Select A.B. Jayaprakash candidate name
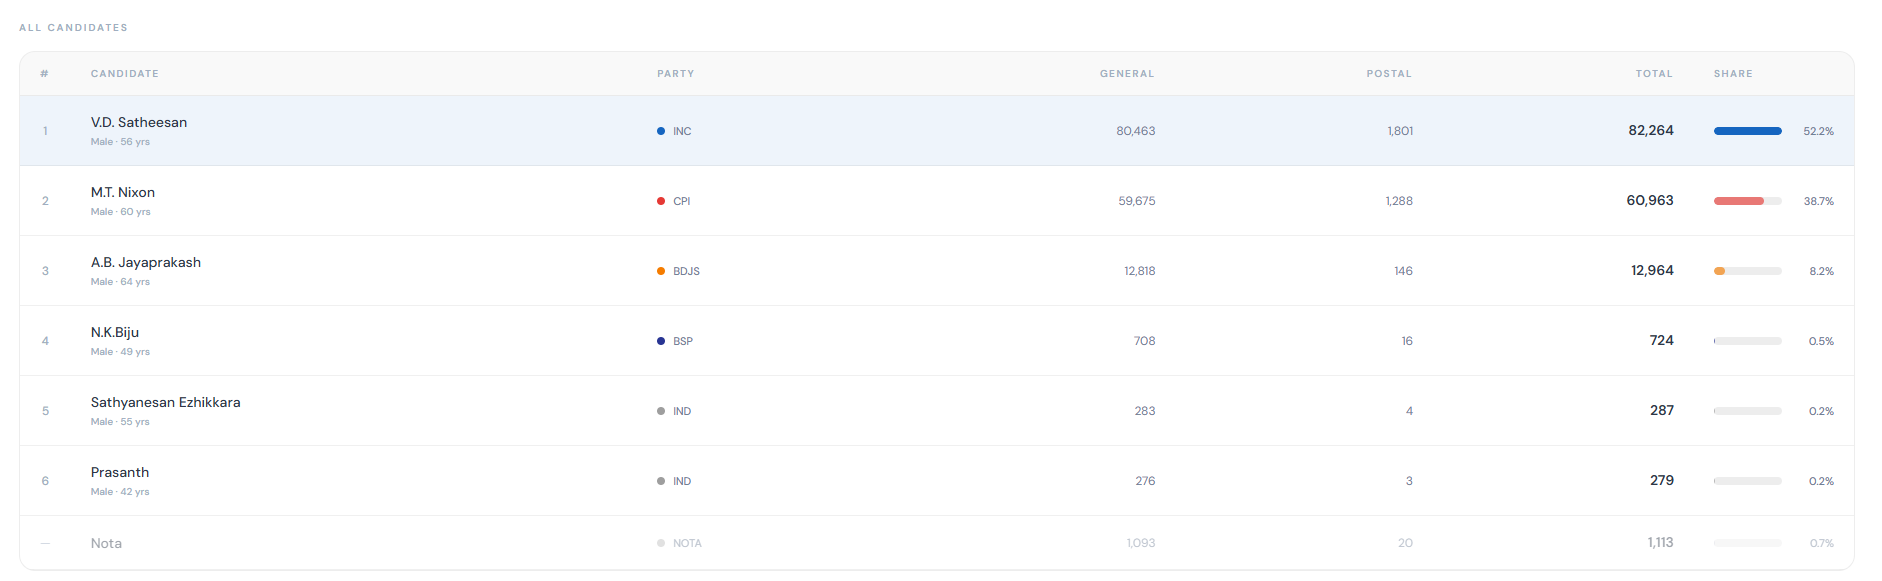The image size is (1882, 581). pyautogui.click(x=146, y=262)
